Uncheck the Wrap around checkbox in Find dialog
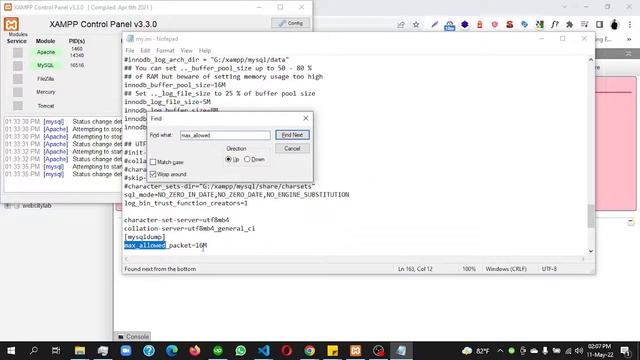640x360 pixels. click(x=153, y=174)
